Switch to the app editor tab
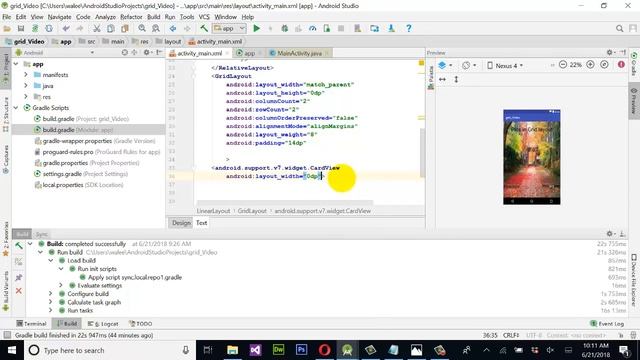 click(x=249, y=53)
